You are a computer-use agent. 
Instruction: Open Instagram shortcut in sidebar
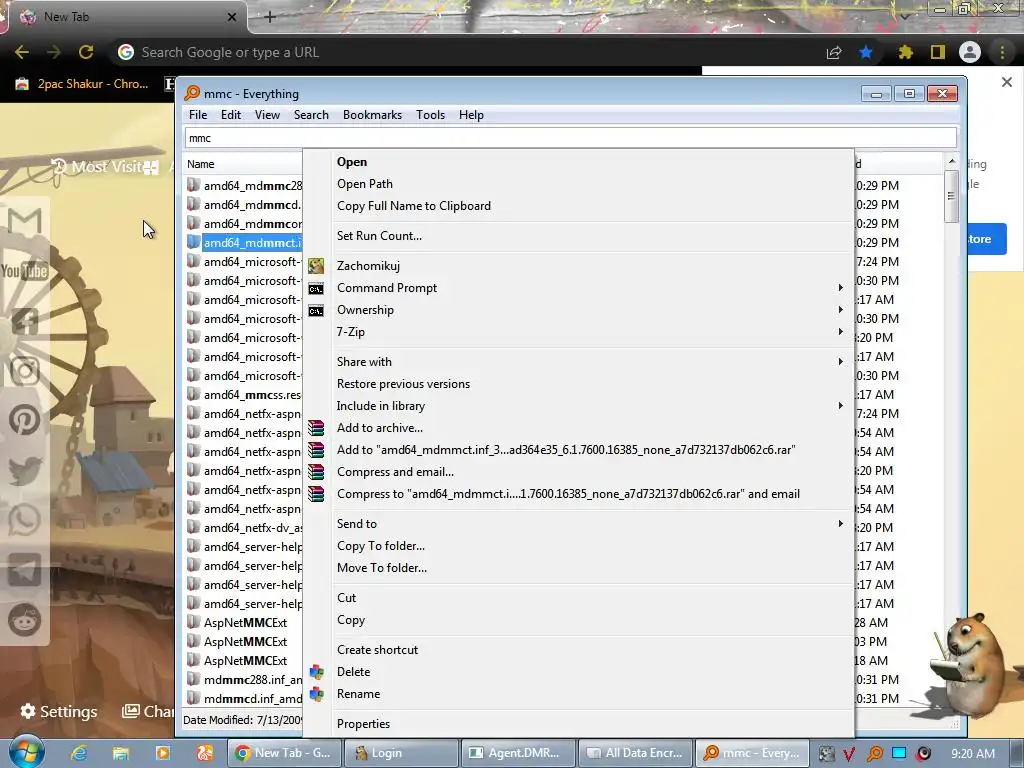tap(25, 370)
